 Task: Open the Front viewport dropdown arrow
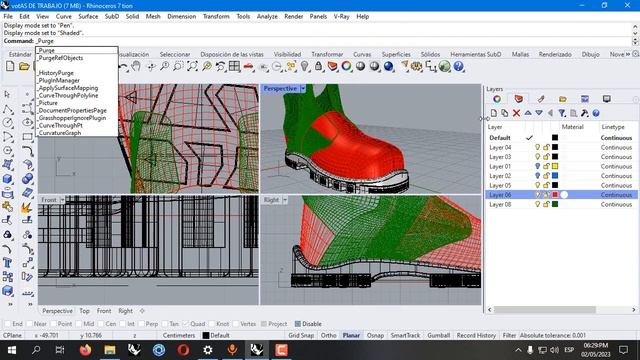(x=62, y=200)
